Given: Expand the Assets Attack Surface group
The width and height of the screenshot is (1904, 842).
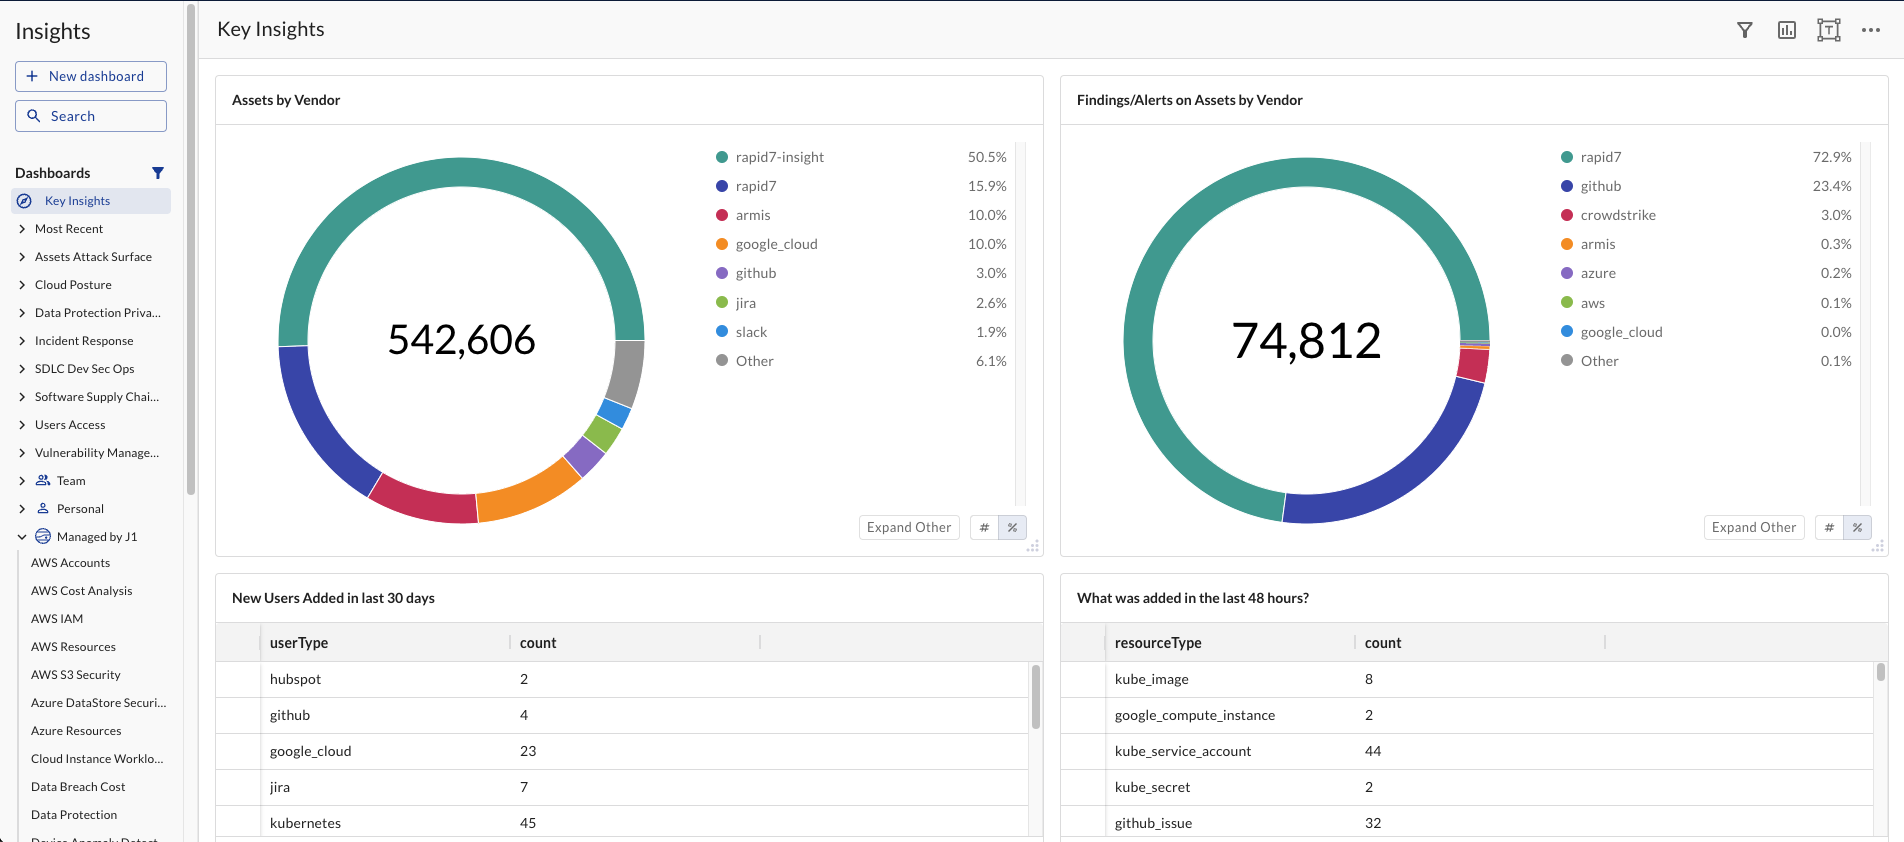Looking at the screenshot, I should pos(22,257).
